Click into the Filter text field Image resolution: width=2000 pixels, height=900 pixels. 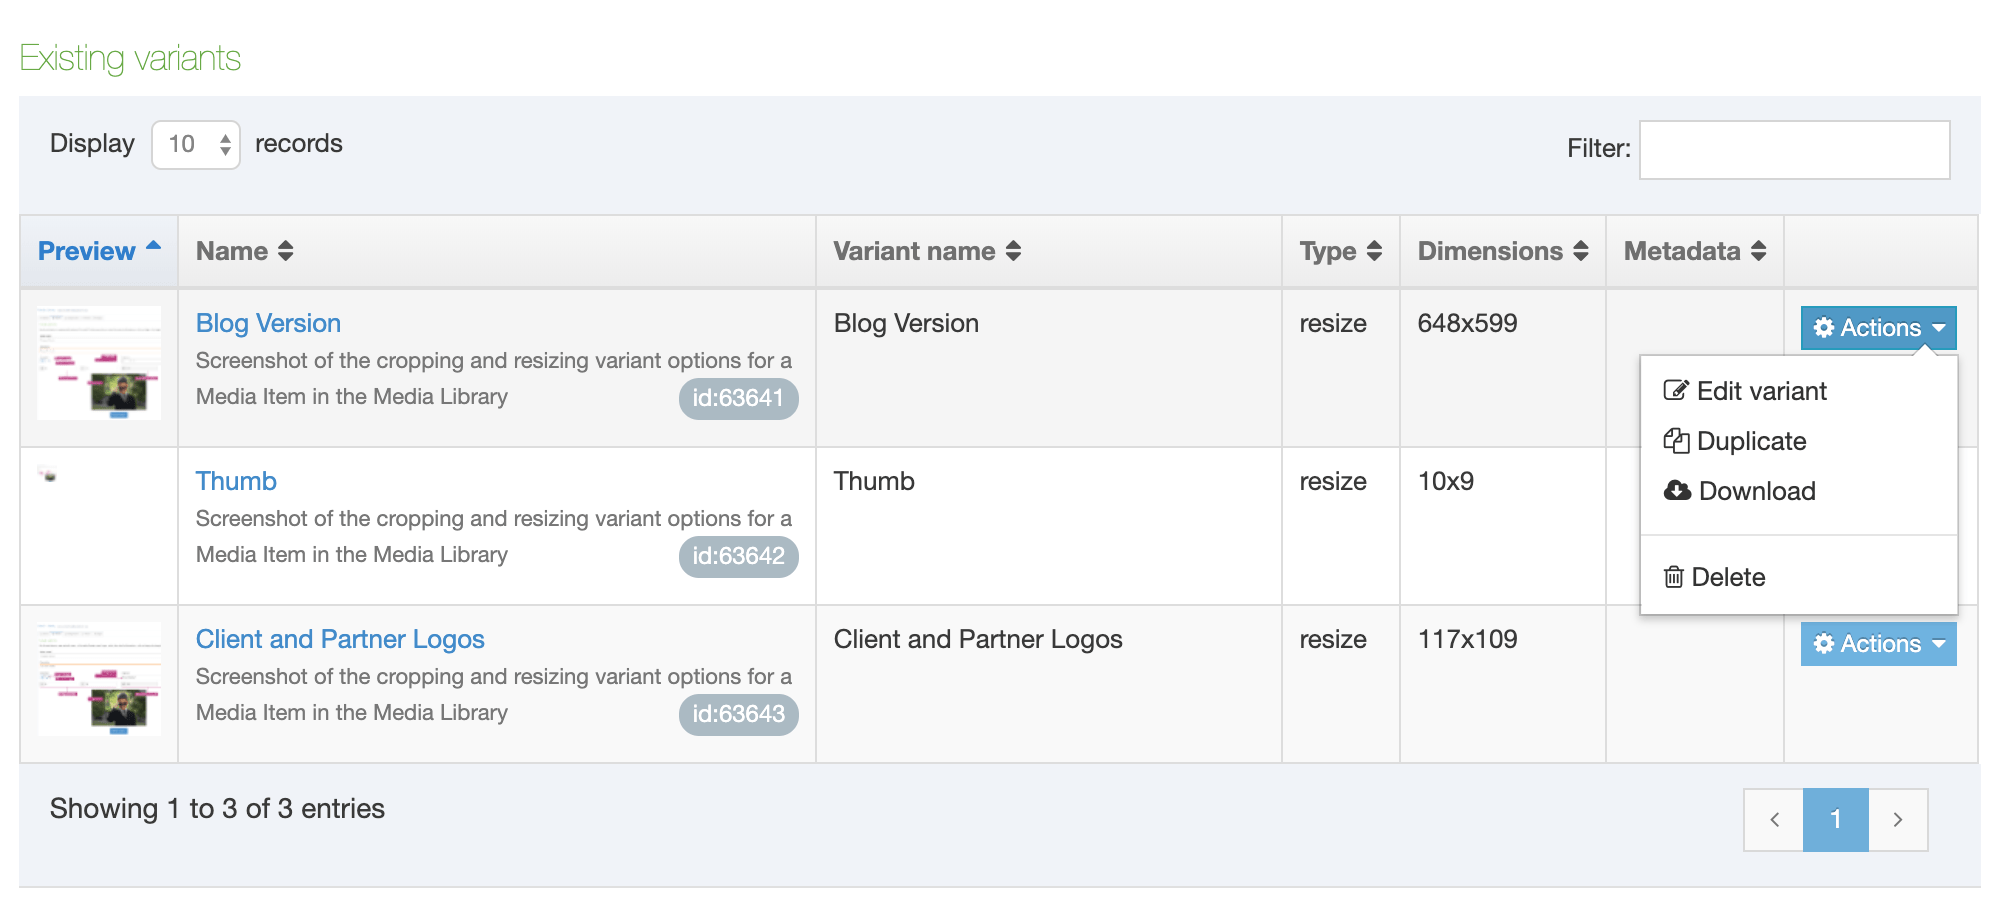(1794, 150)
